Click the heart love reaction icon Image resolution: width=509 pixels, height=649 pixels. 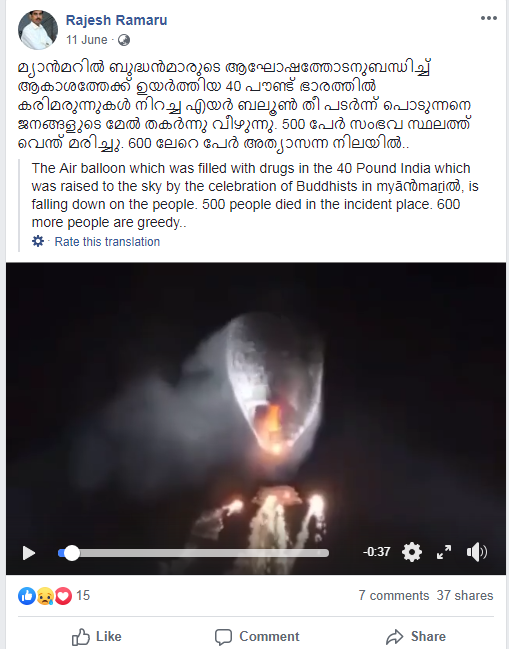(63, 596)
